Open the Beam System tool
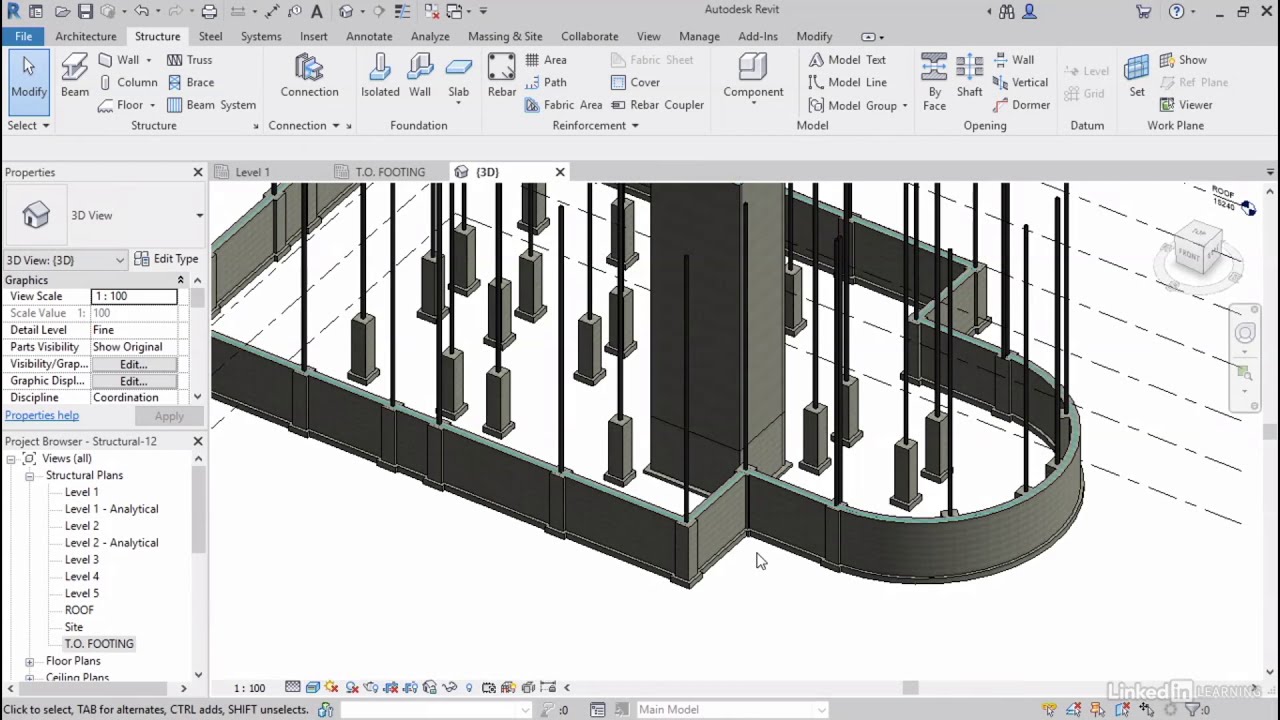 211,104
